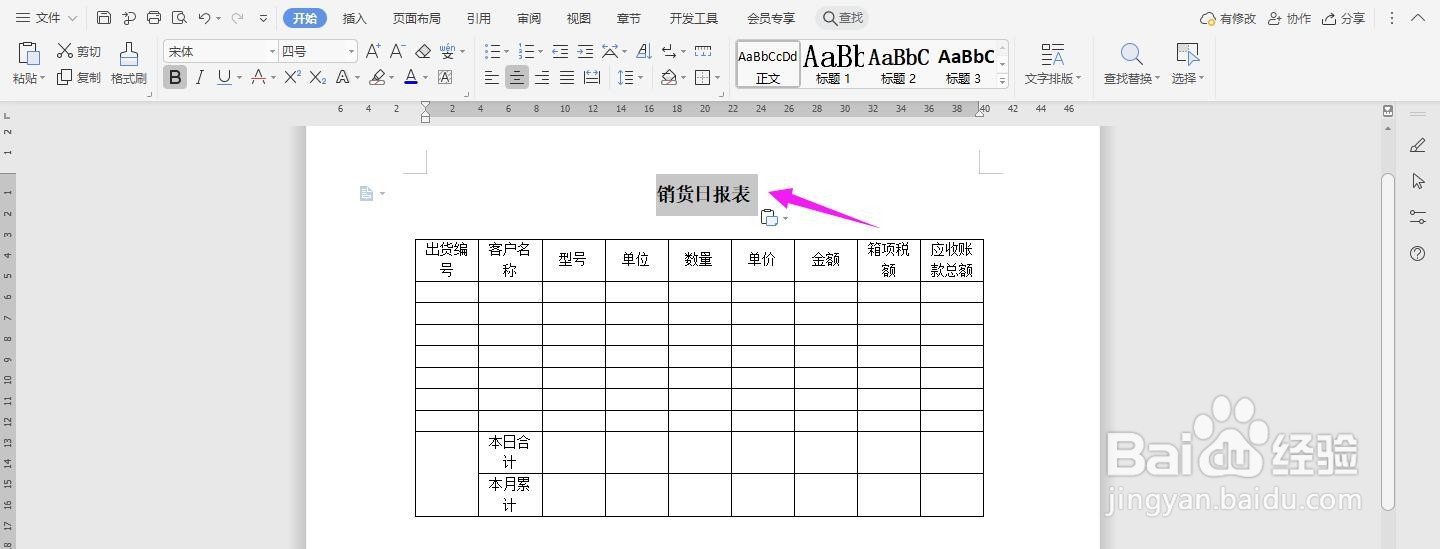This screenshot has height=549, width=1440.
Task: Align text right
Action: [542, 77]
